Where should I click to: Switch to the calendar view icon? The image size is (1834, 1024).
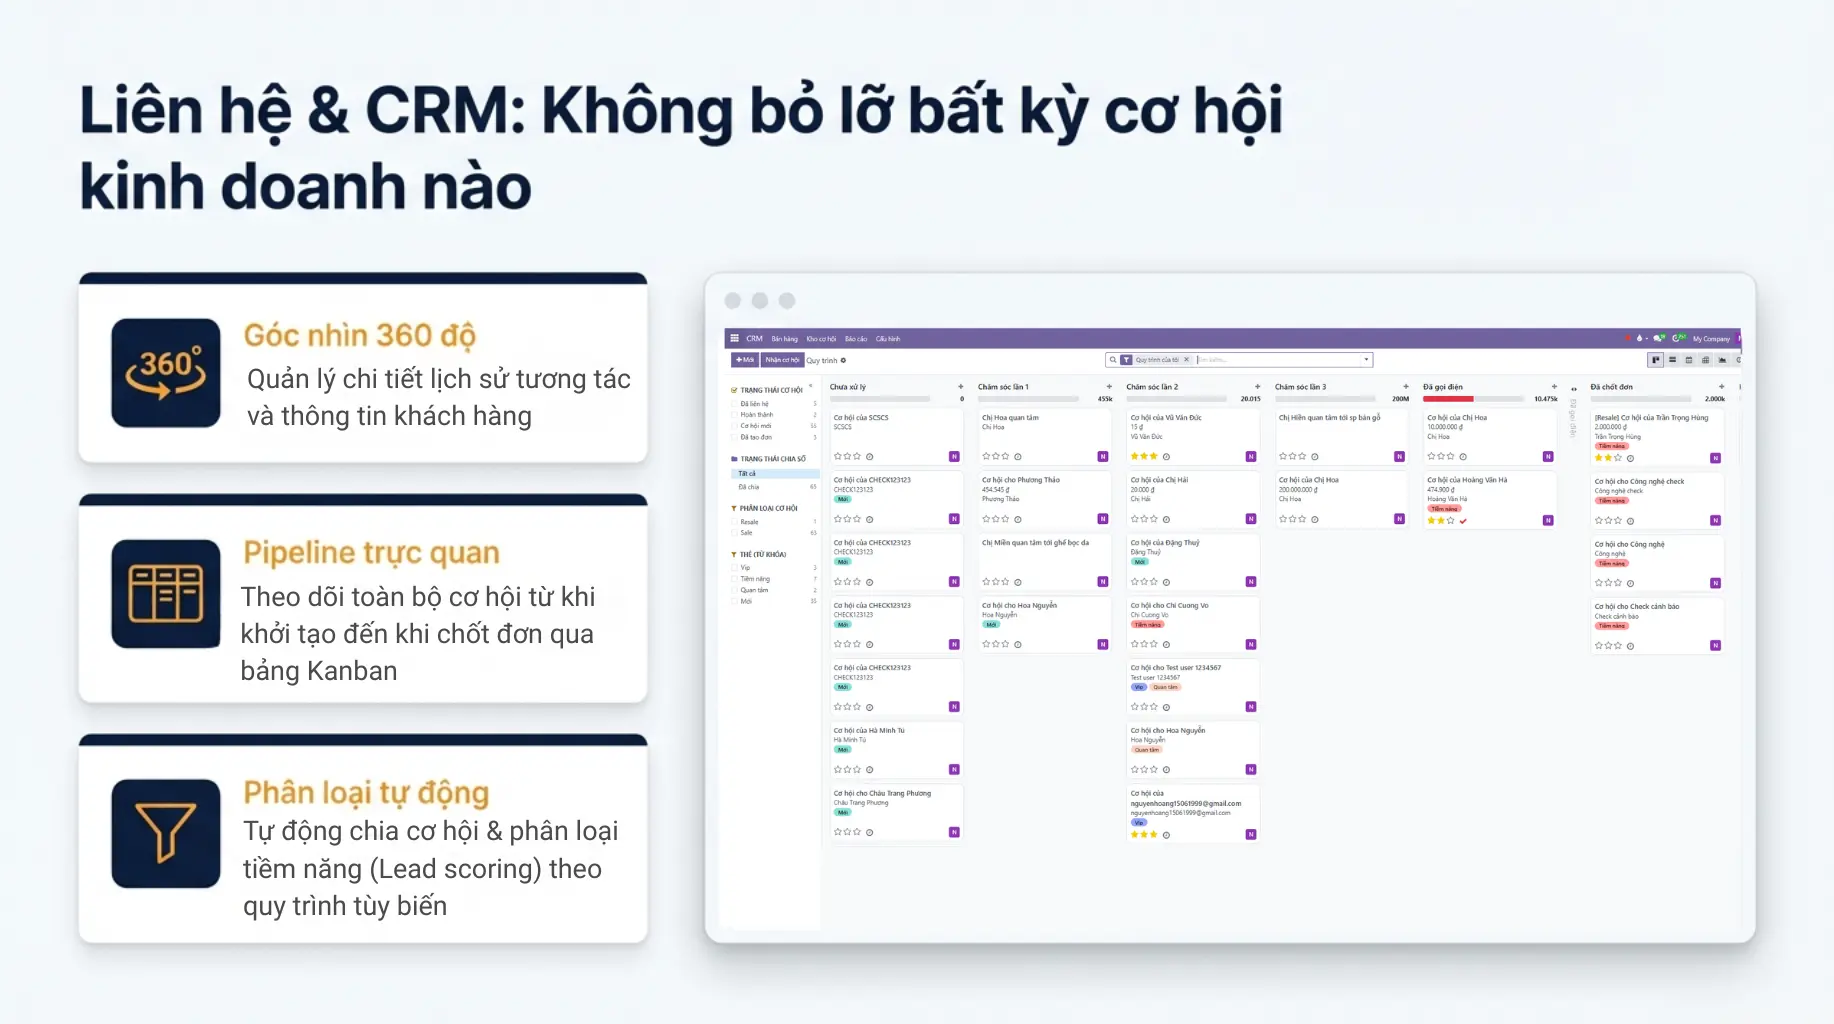1689,360
